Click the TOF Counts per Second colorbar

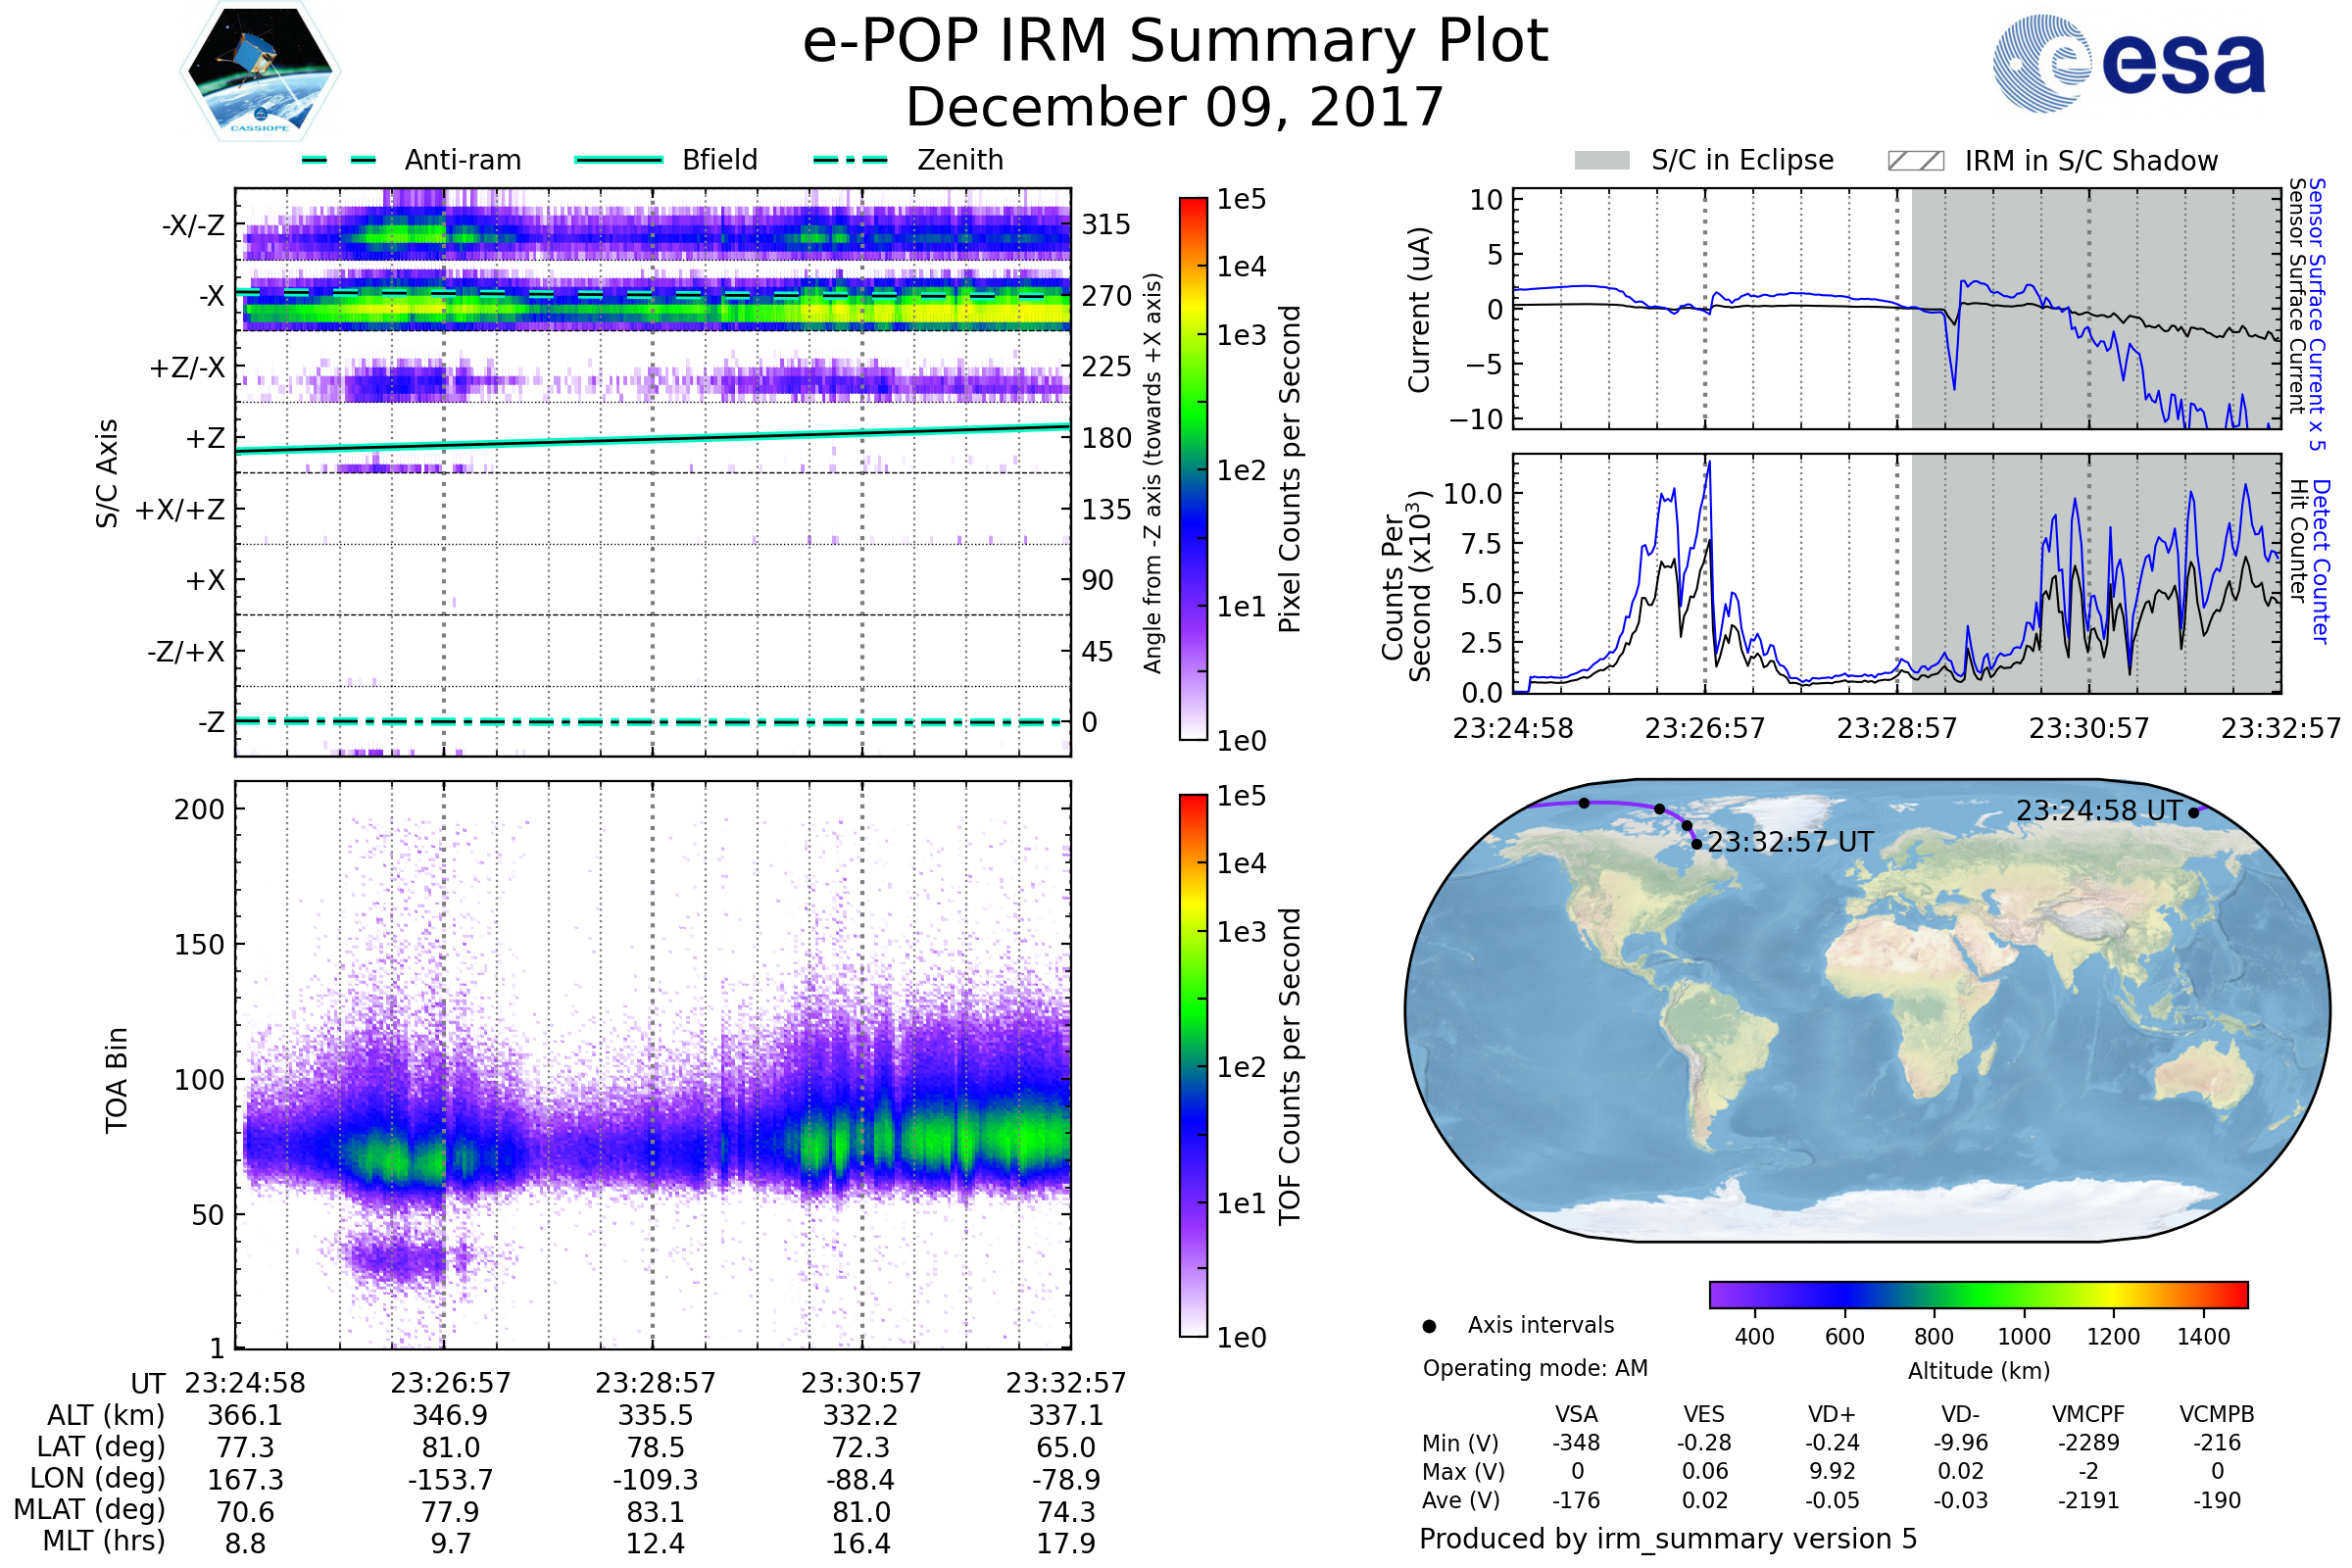[x=1193, y=1065]
